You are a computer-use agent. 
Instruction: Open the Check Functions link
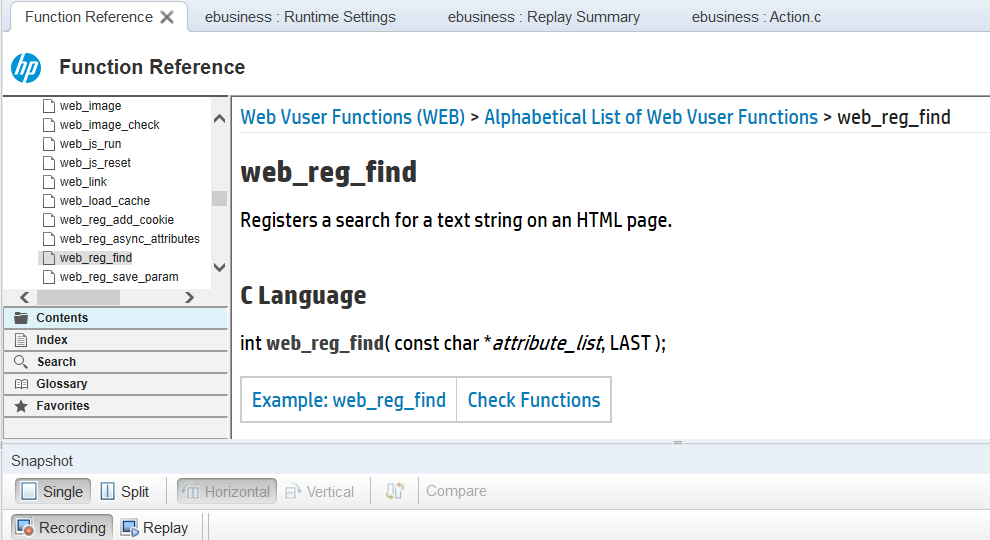[x=534, y=400]
